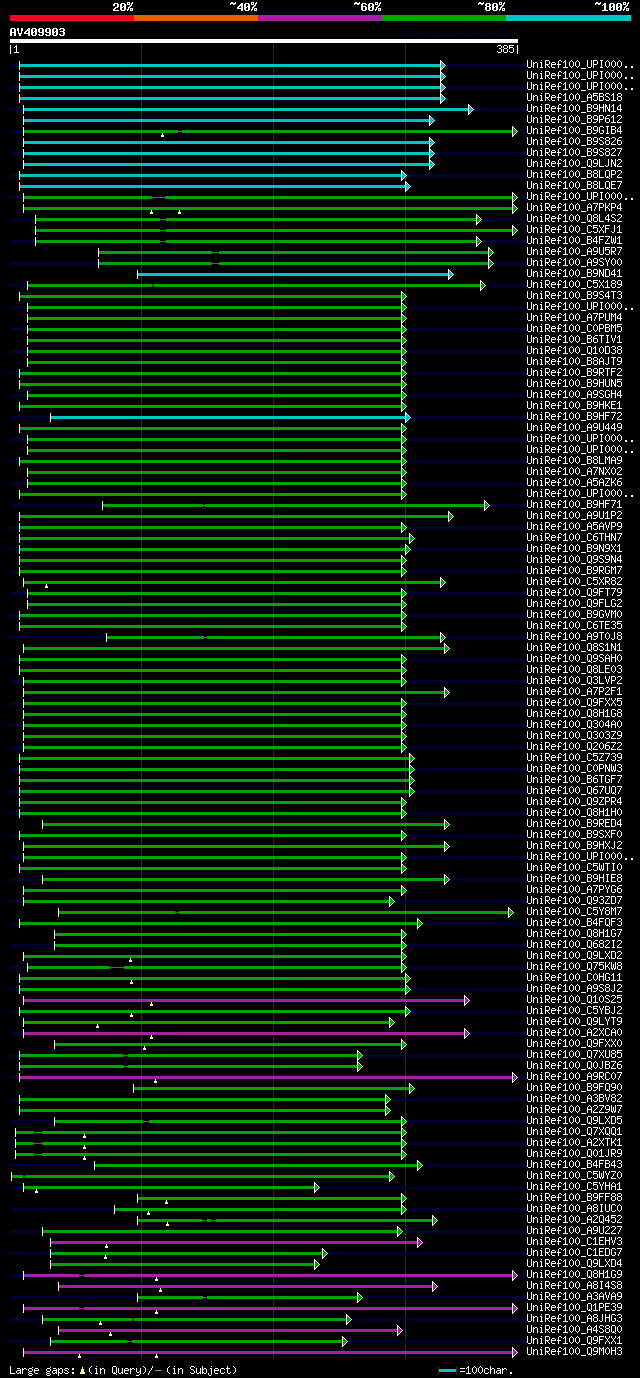Select label UniRef100_Q10S25
Viewport: 640px width, 1378px height.
pyautogui.click(x=576, y=1000)
